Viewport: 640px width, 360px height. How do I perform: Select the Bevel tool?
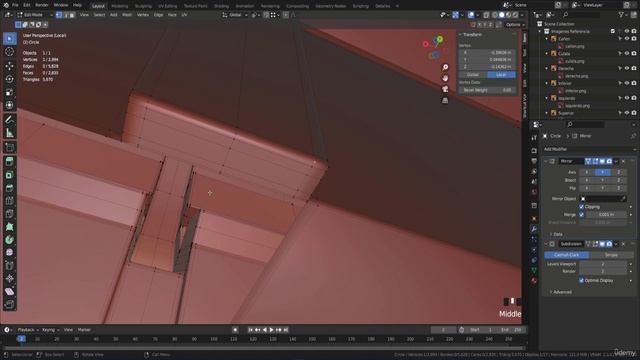[x=9, y=188]
